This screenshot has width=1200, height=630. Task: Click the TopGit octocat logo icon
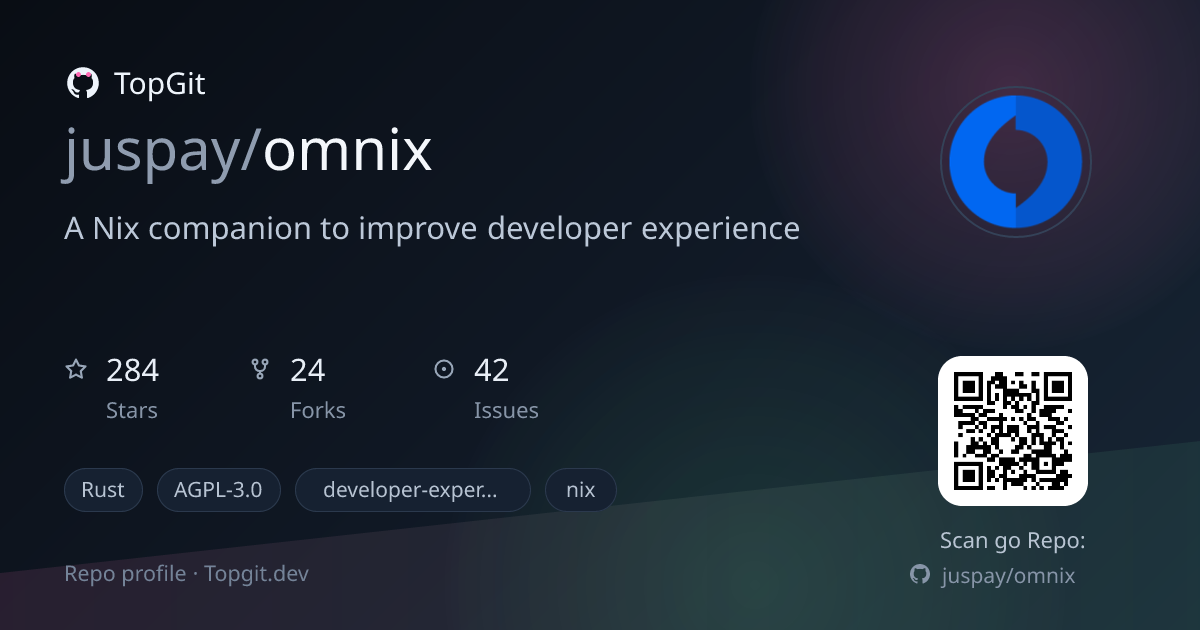point(82,84)
